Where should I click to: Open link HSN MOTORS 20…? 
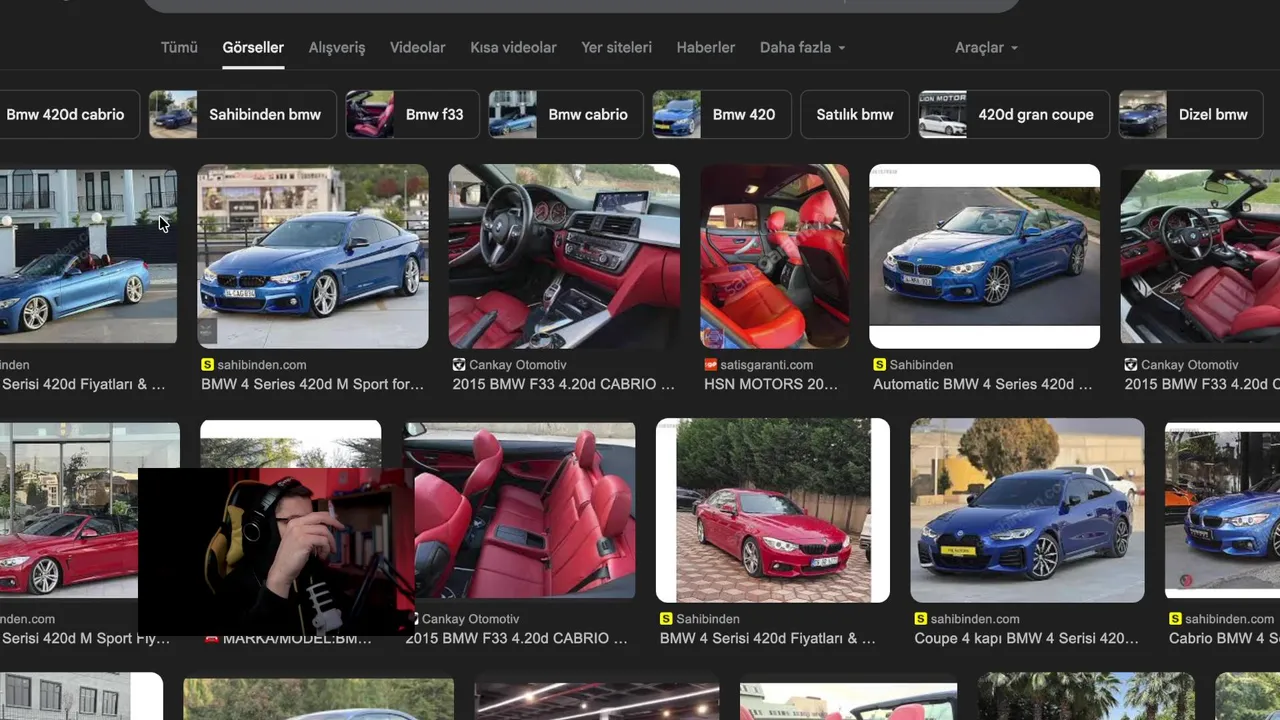click(770, 384)
